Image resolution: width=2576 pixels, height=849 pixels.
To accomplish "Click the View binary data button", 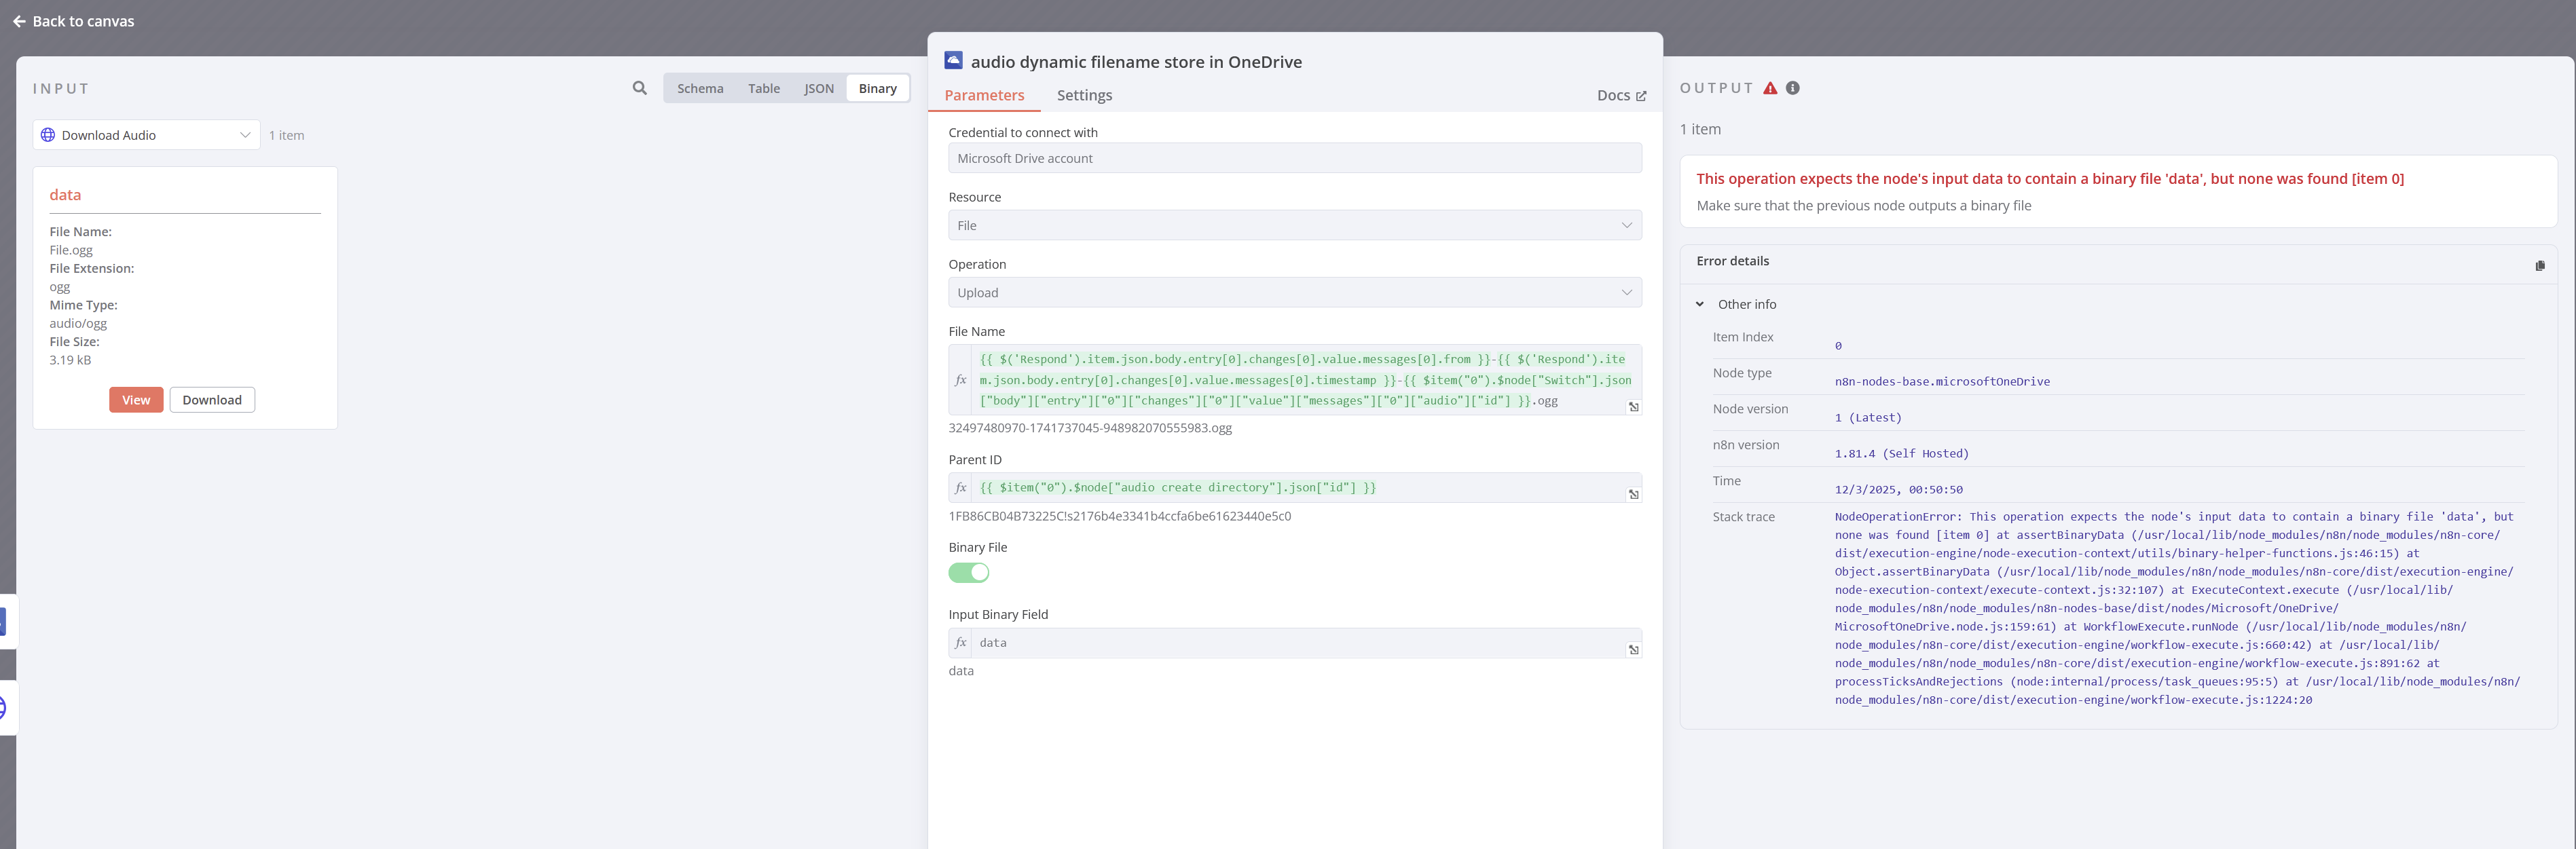I will [136, 400].
